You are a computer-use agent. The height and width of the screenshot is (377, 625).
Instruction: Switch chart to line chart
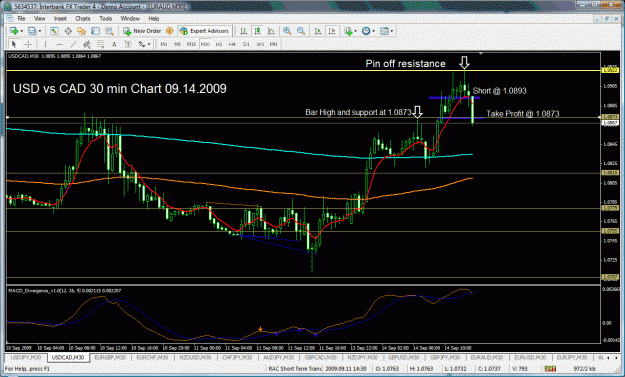point(271,31)
